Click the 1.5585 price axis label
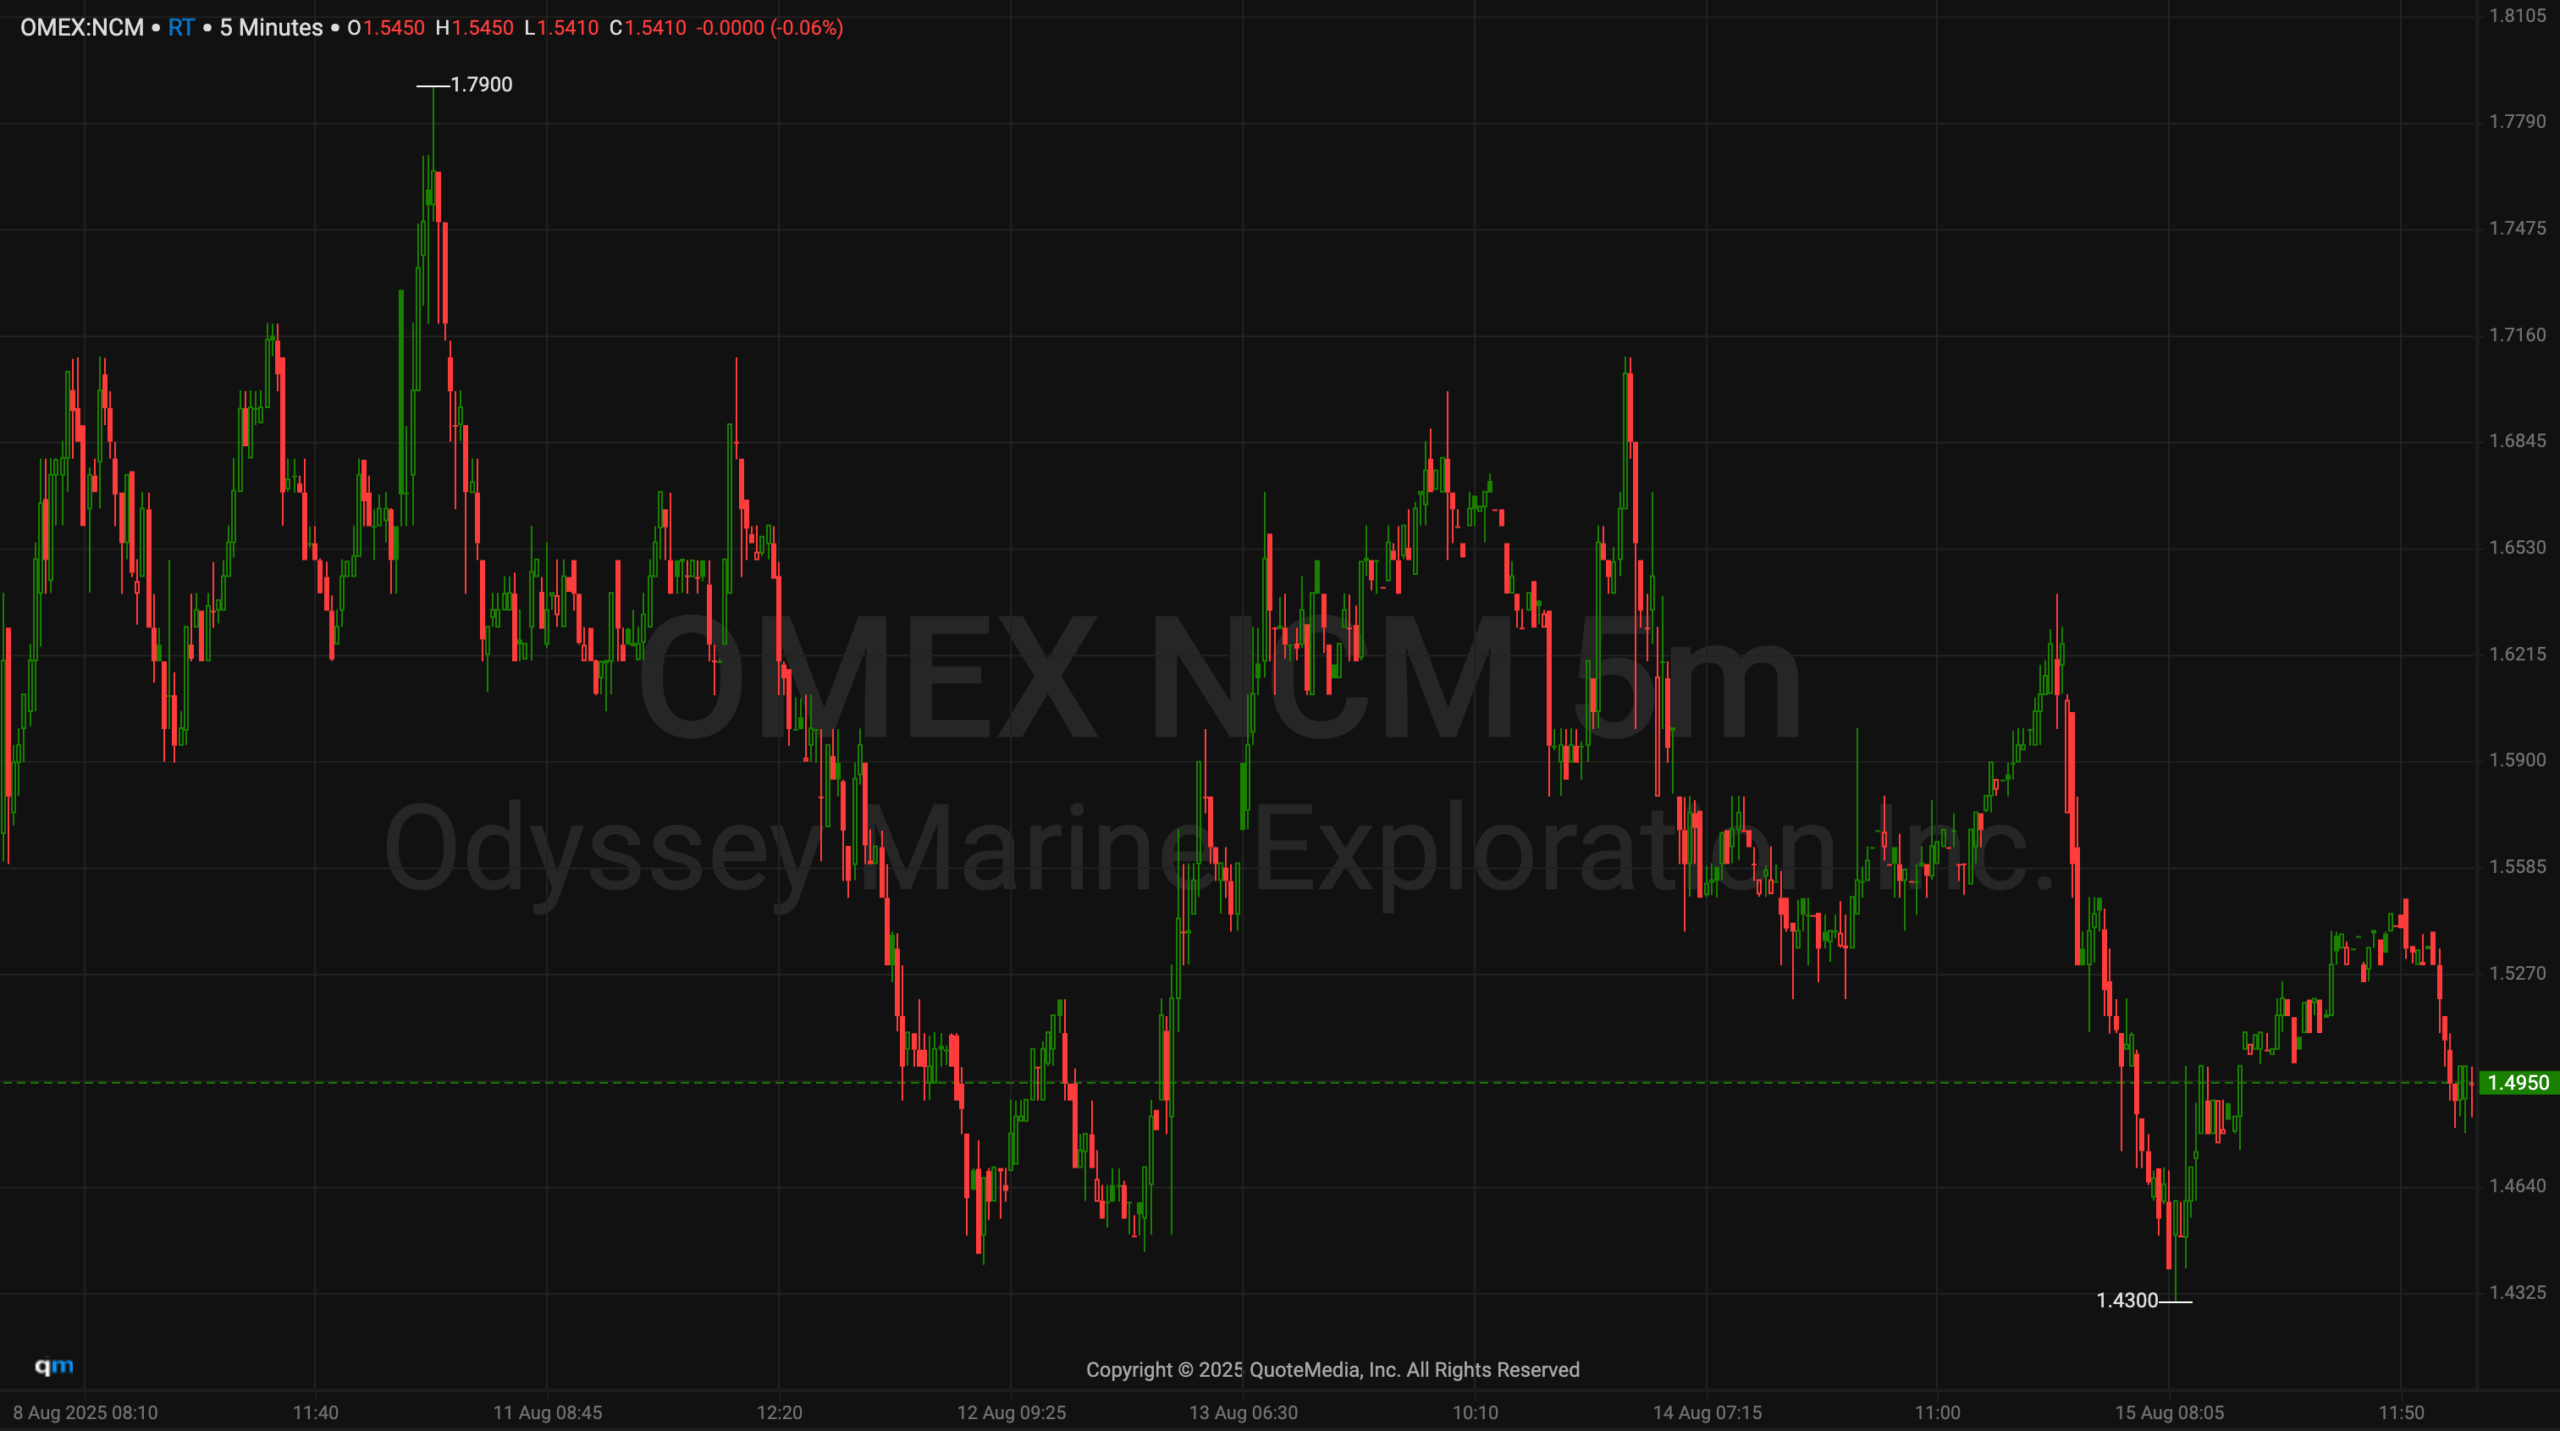The image size is (2560, 1431). tap(2517, 867)
